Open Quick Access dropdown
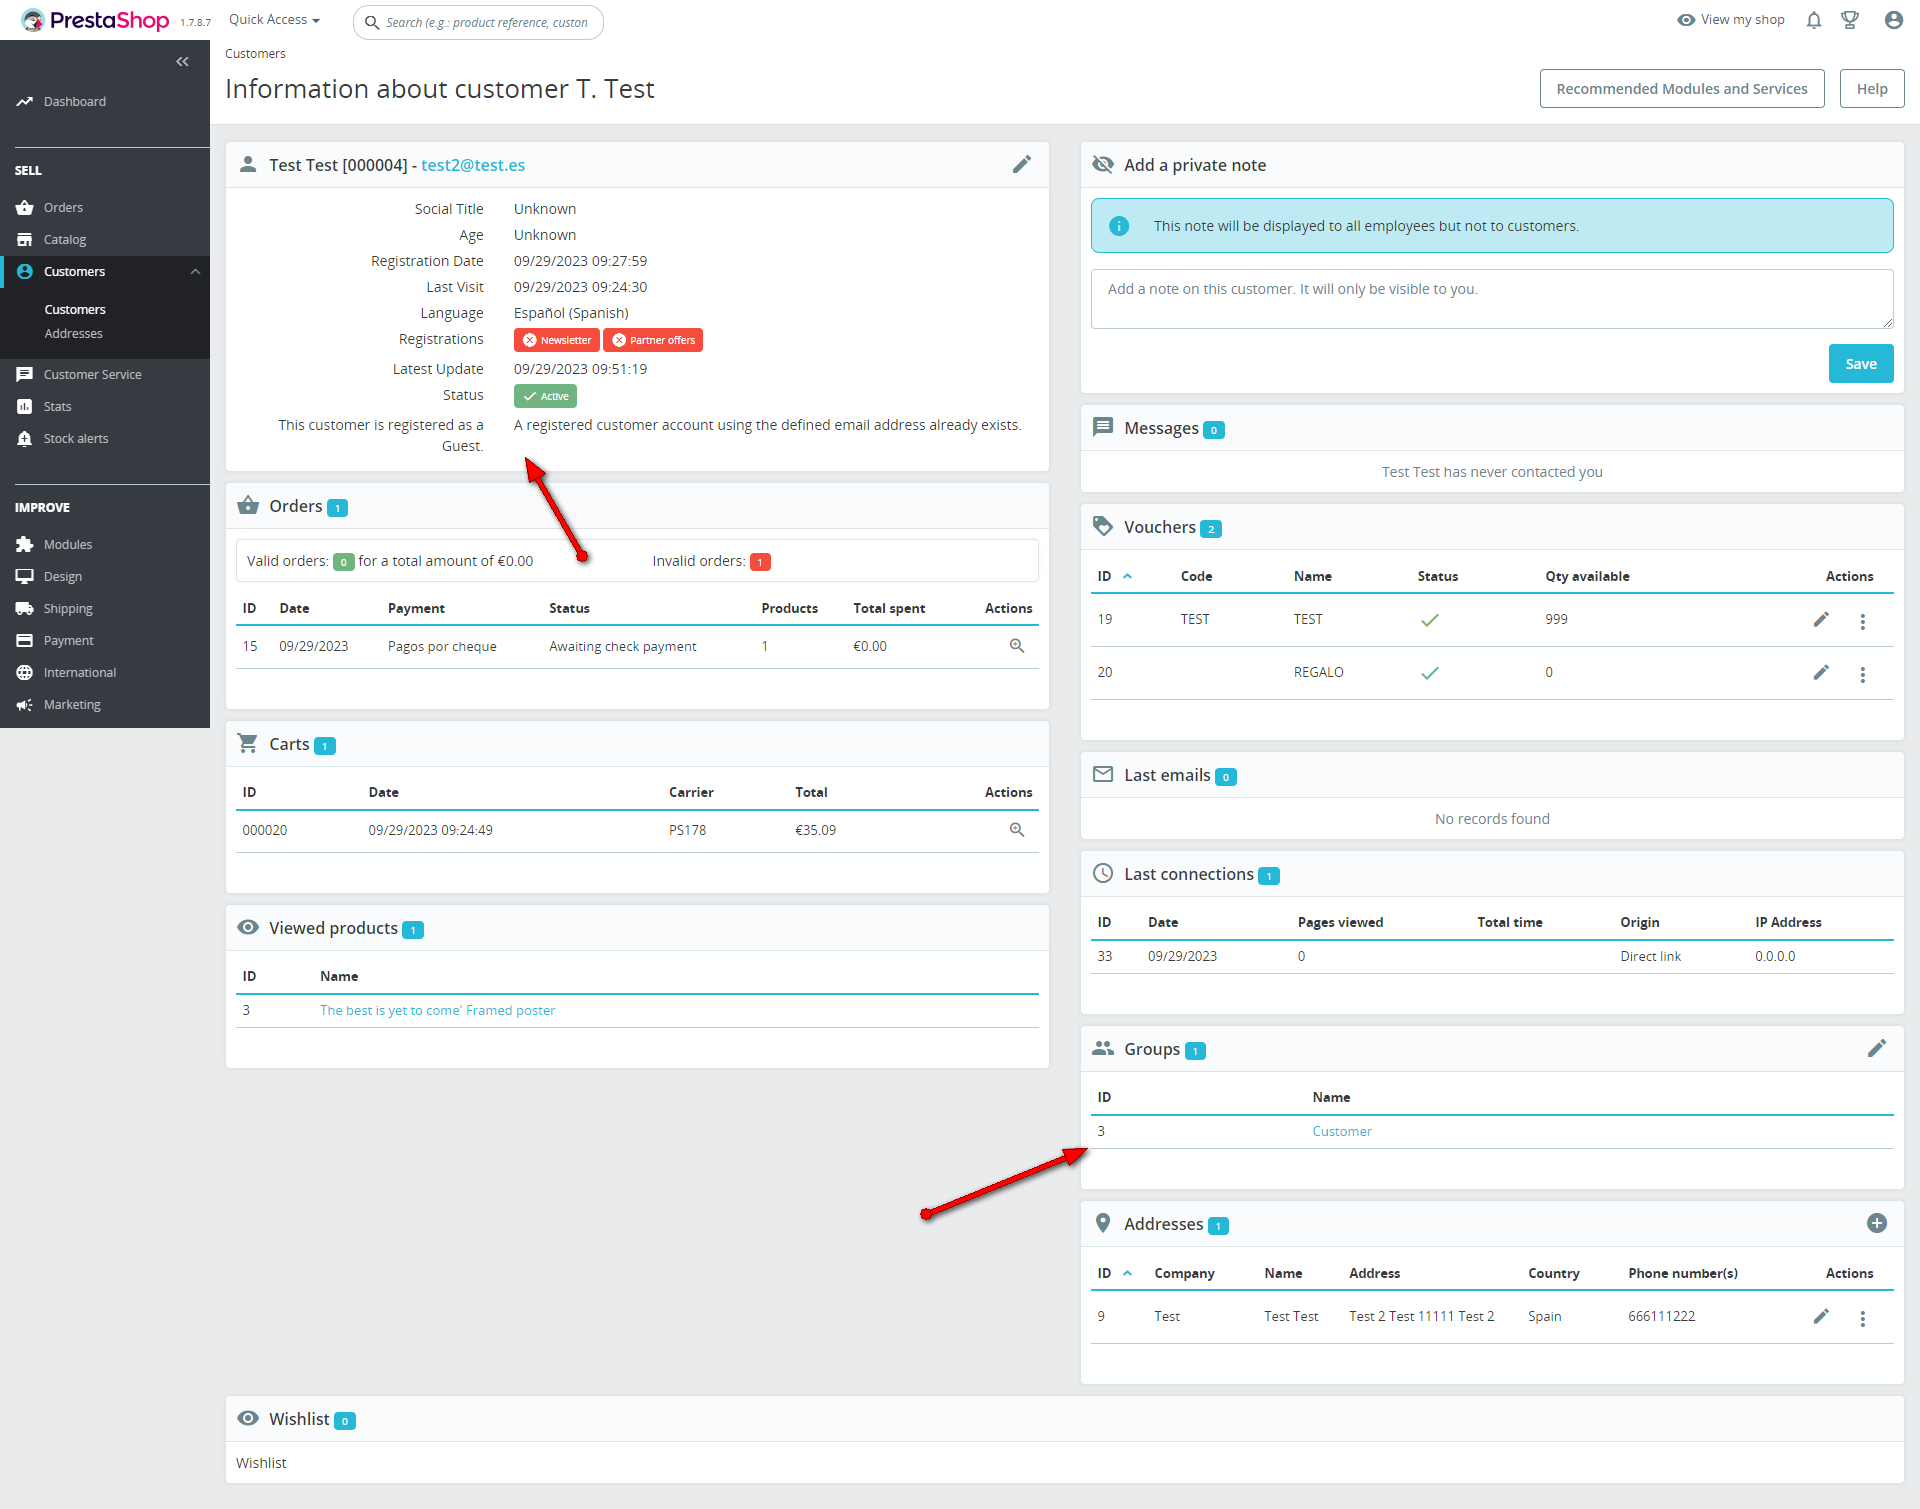 (x=274, y=20)
